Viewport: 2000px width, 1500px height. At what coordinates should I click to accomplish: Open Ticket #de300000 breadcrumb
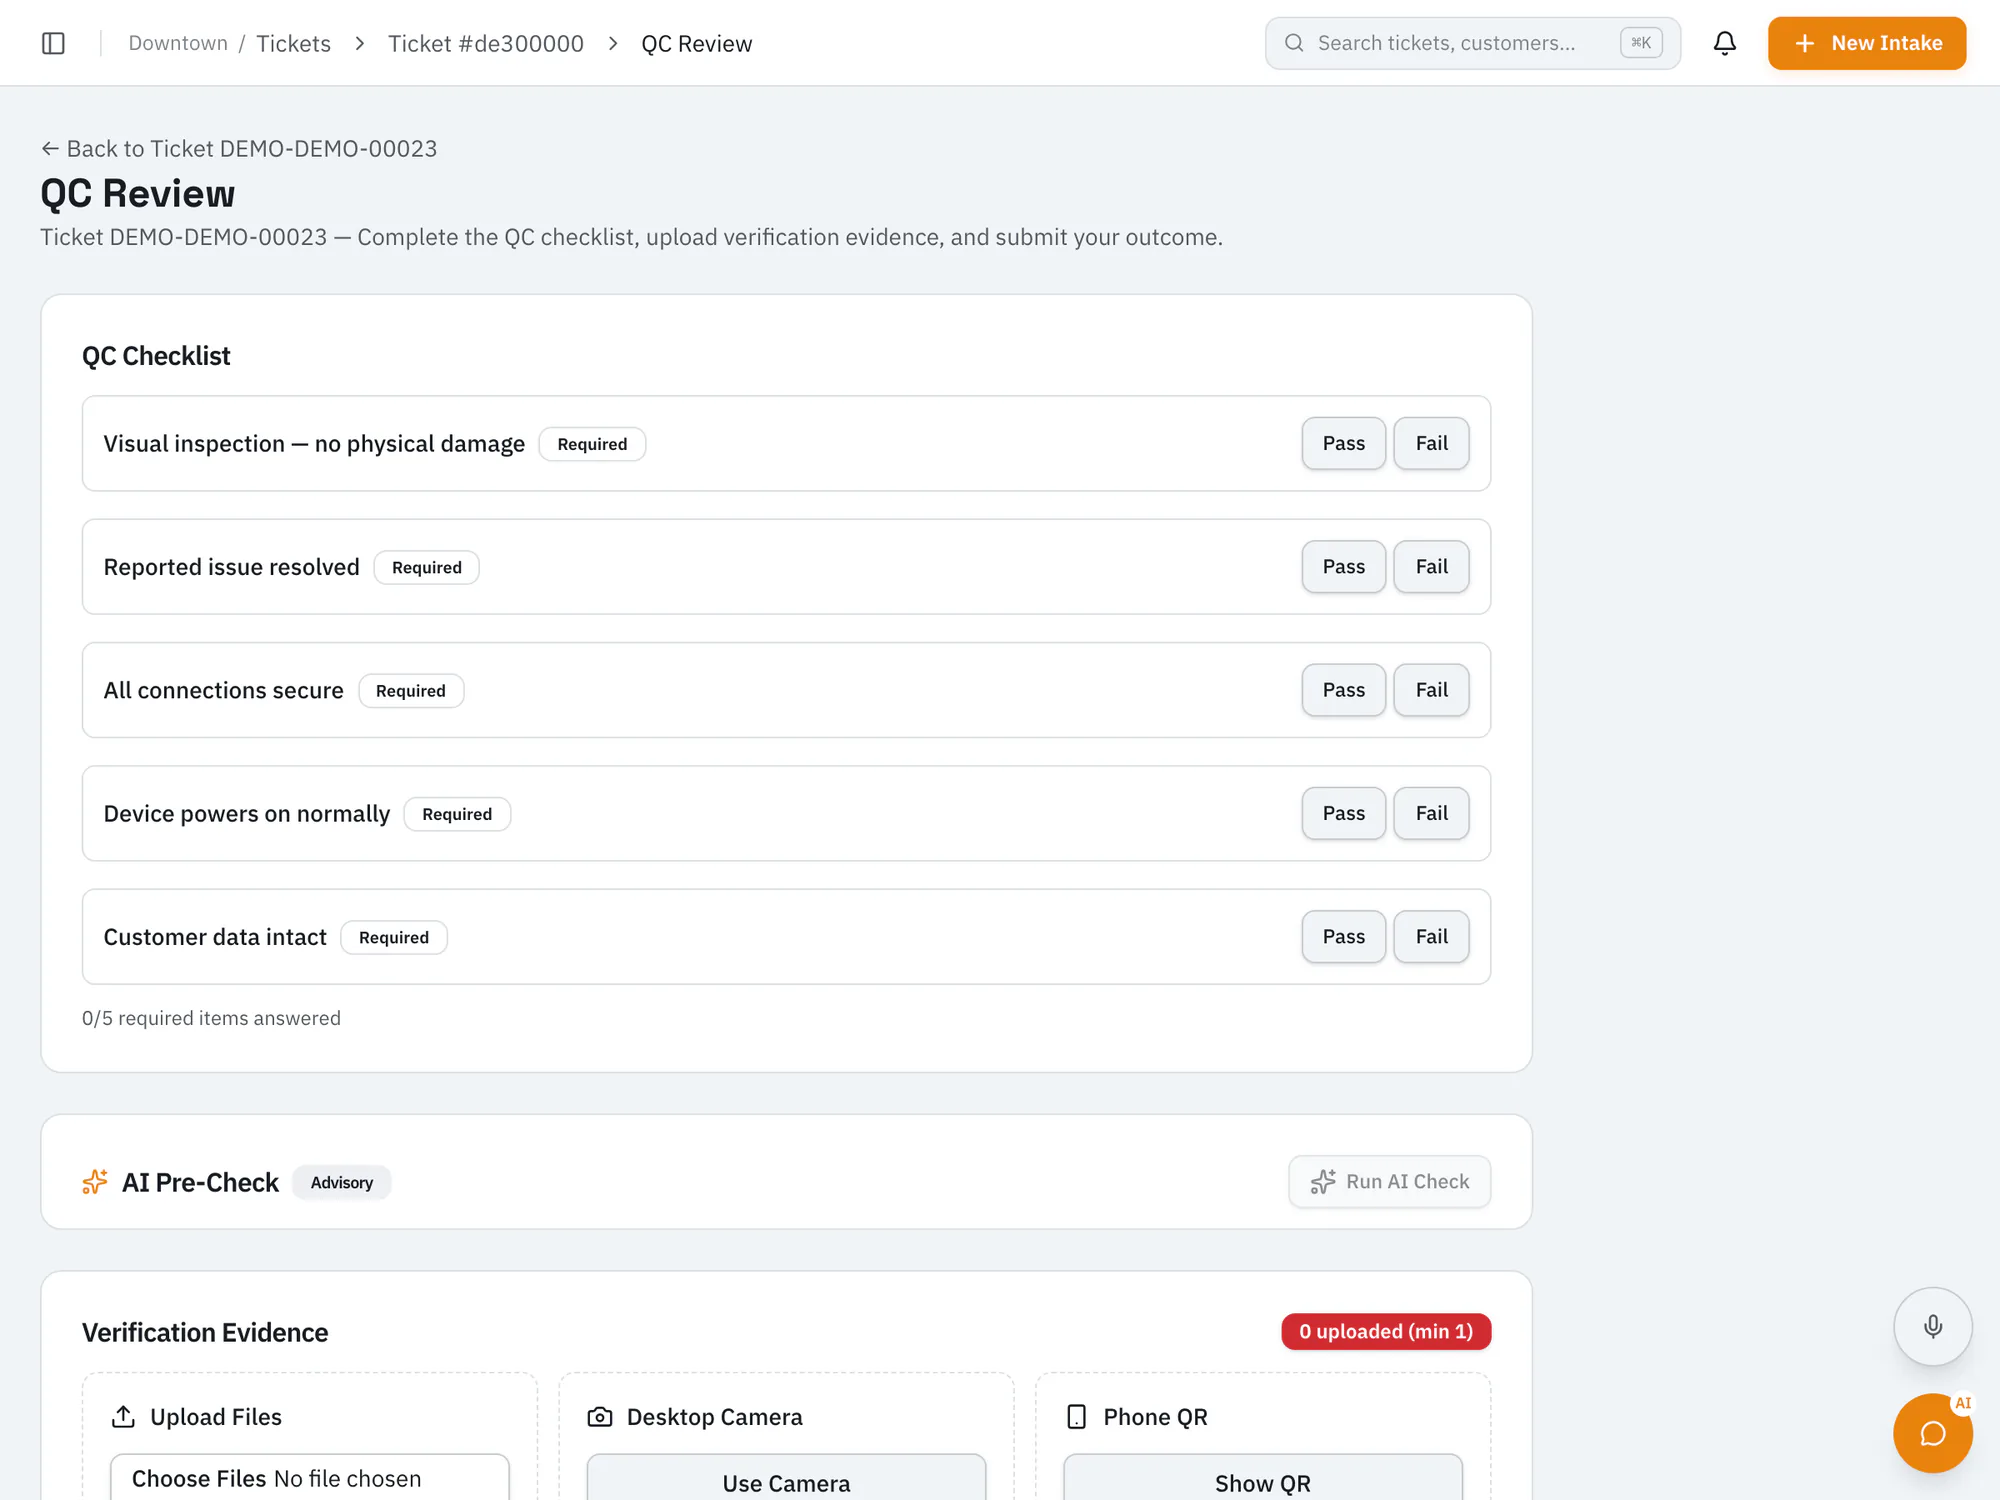[486, 44]
